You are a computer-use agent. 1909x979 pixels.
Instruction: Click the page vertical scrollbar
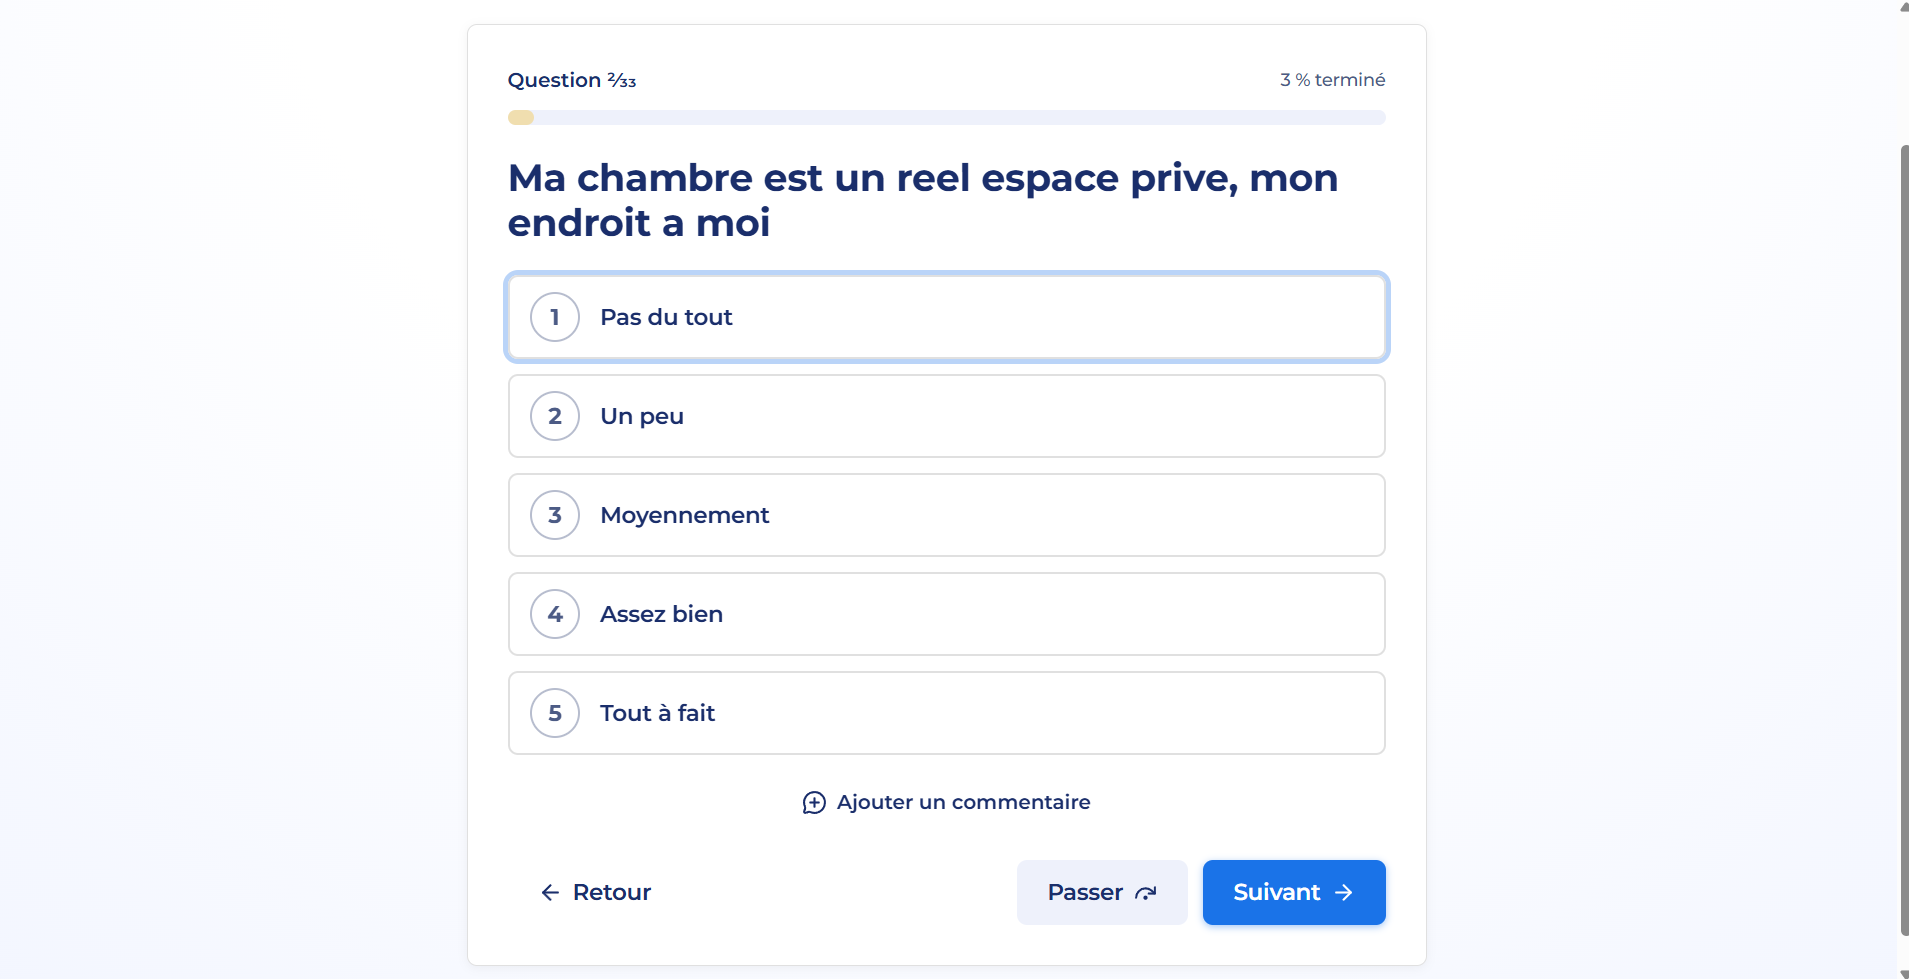coord(1904,540)
